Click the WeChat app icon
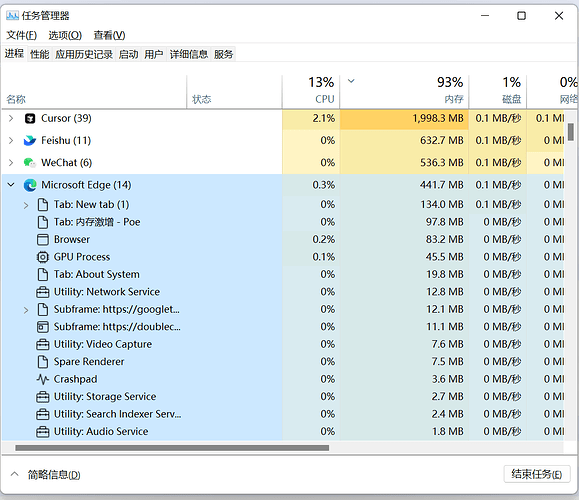The width and height of the screenshot is (579, 500). pos(30,163)
